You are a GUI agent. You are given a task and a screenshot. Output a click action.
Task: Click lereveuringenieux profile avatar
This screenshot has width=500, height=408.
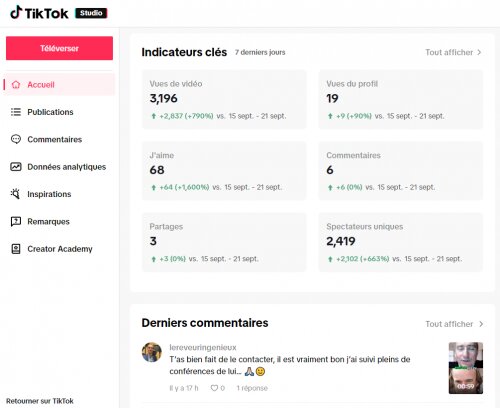click(x=152, y=352)
